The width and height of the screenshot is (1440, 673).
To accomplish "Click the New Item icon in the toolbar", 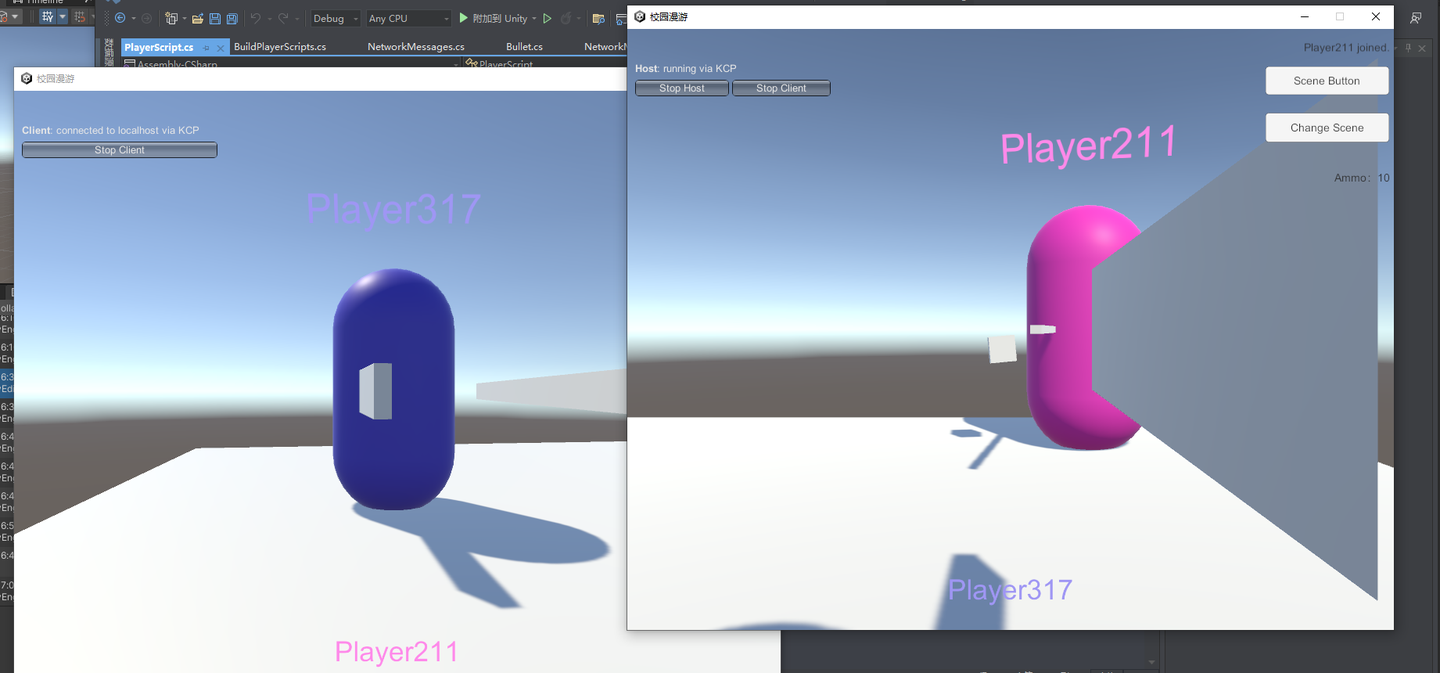I will click(x=171, y=17).
